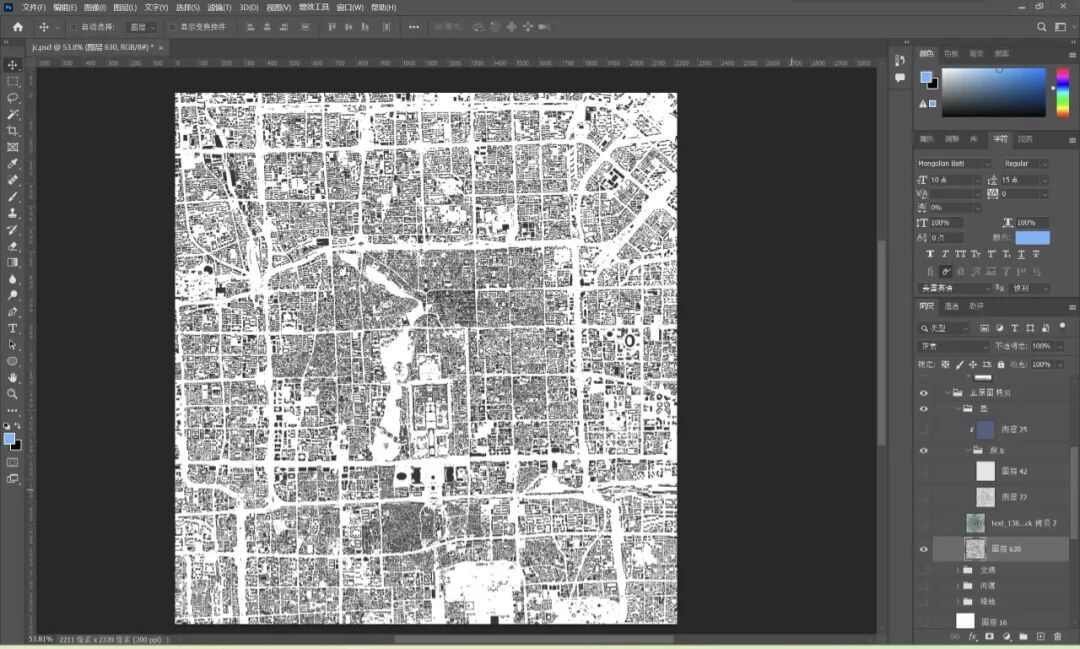This screenshot has height=649, width=1080.
Task: Select the Clone Stamp tool
Action: pos(12,213)
